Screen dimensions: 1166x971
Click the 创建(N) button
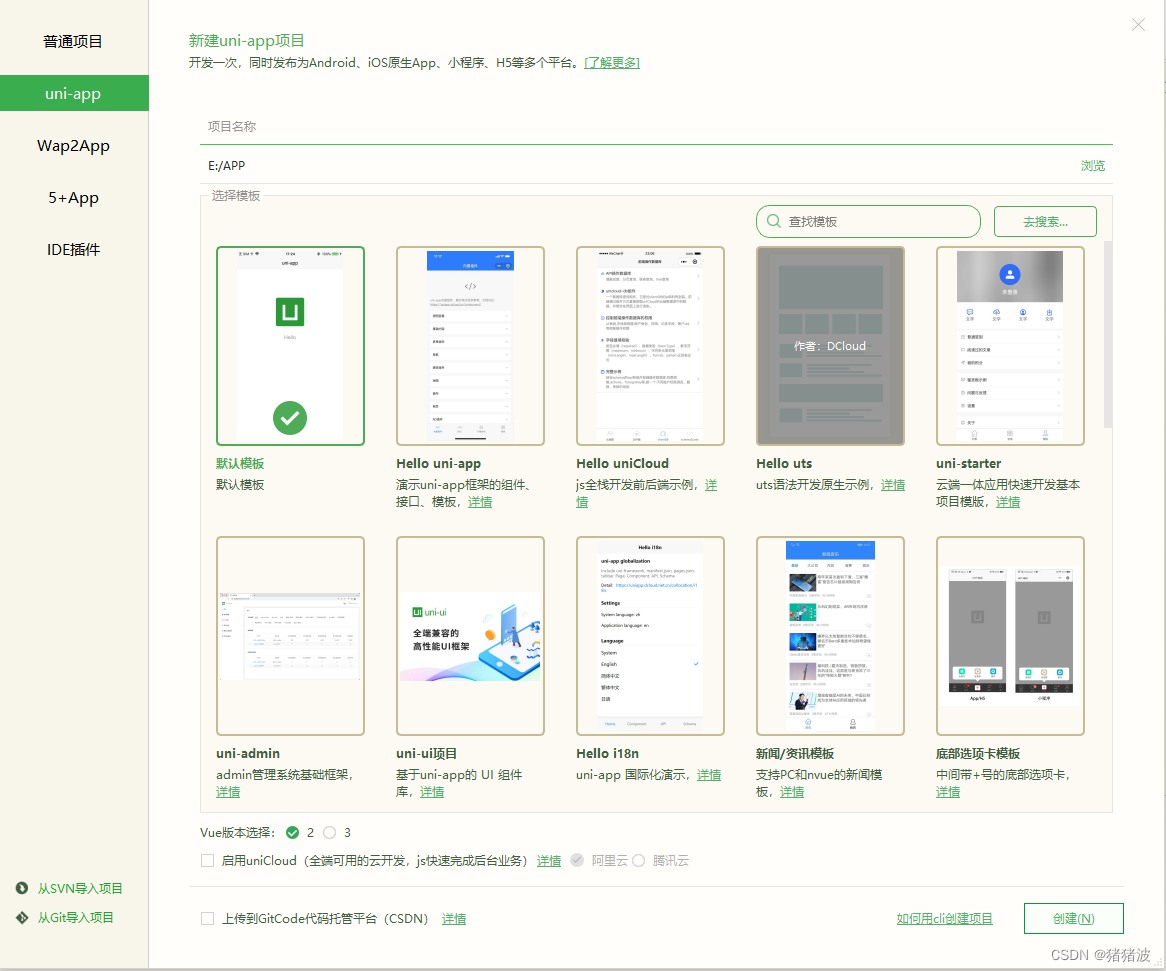click(1073, 918)
